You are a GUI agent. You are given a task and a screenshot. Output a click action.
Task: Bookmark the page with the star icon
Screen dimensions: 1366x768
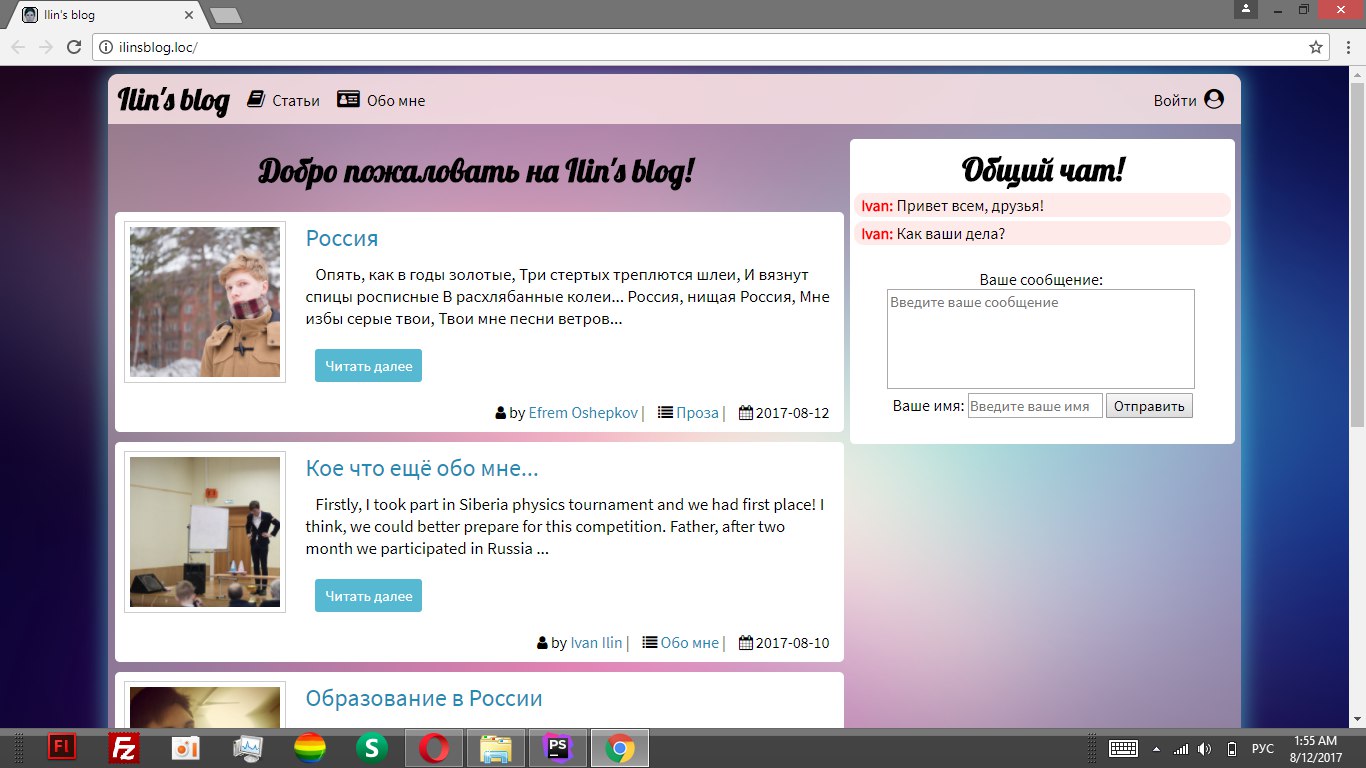click(1316, 47)
